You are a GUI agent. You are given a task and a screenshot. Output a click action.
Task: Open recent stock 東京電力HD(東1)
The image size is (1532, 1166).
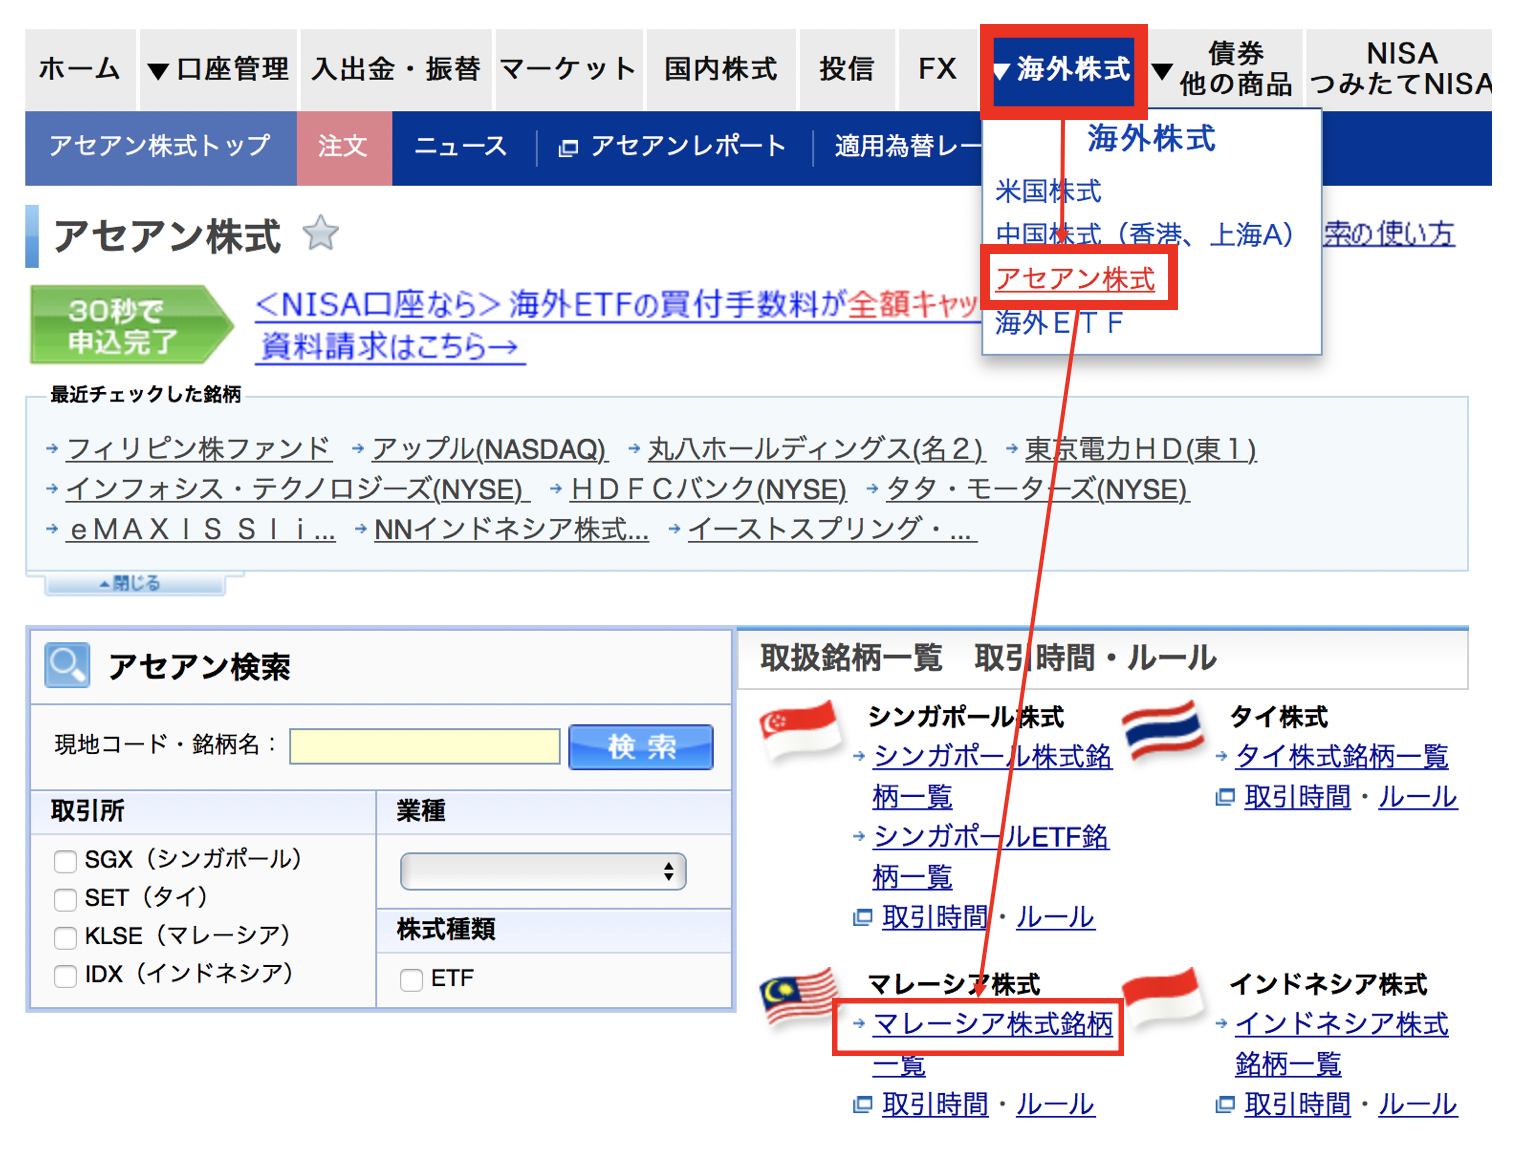point(1141,449)
